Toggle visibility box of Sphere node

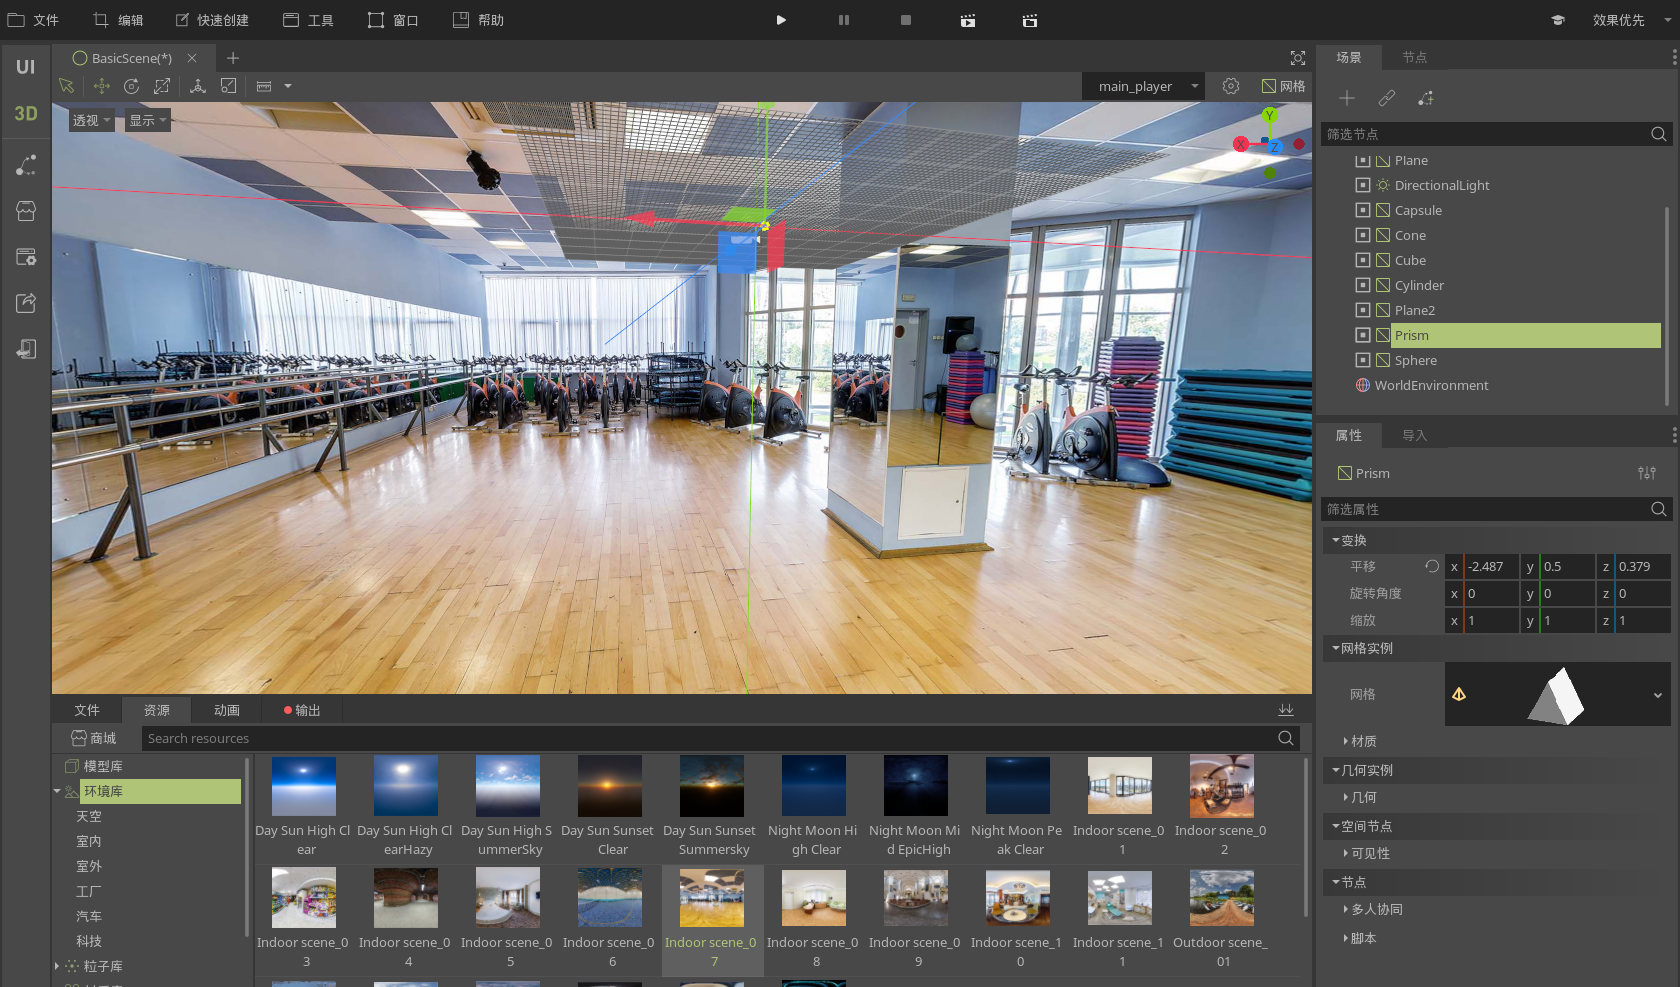pos(1362,360)
